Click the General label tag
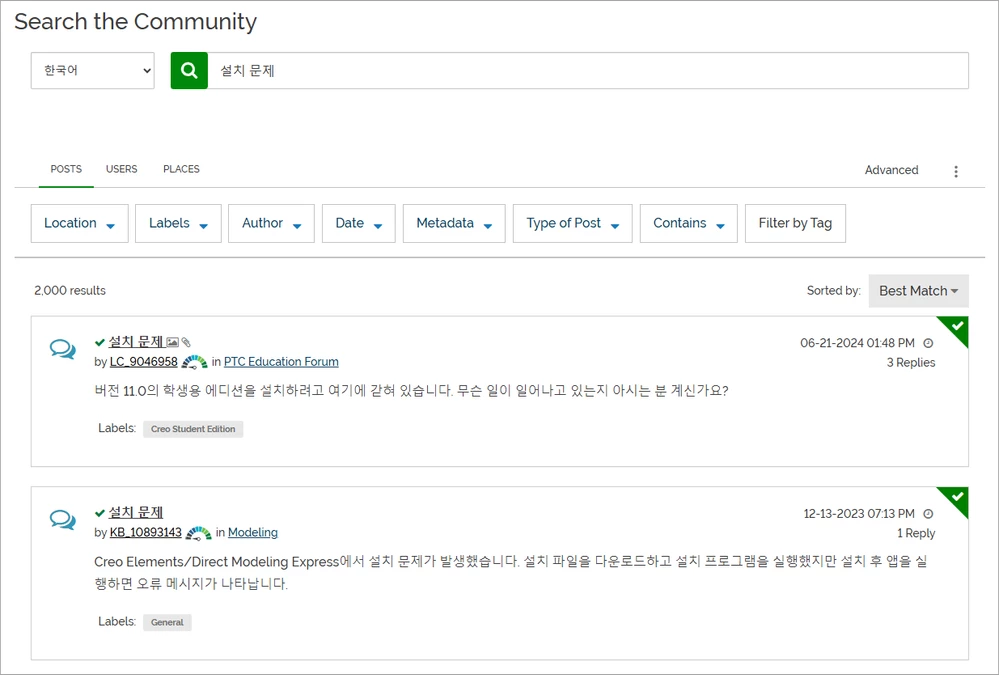 (167, 623)
